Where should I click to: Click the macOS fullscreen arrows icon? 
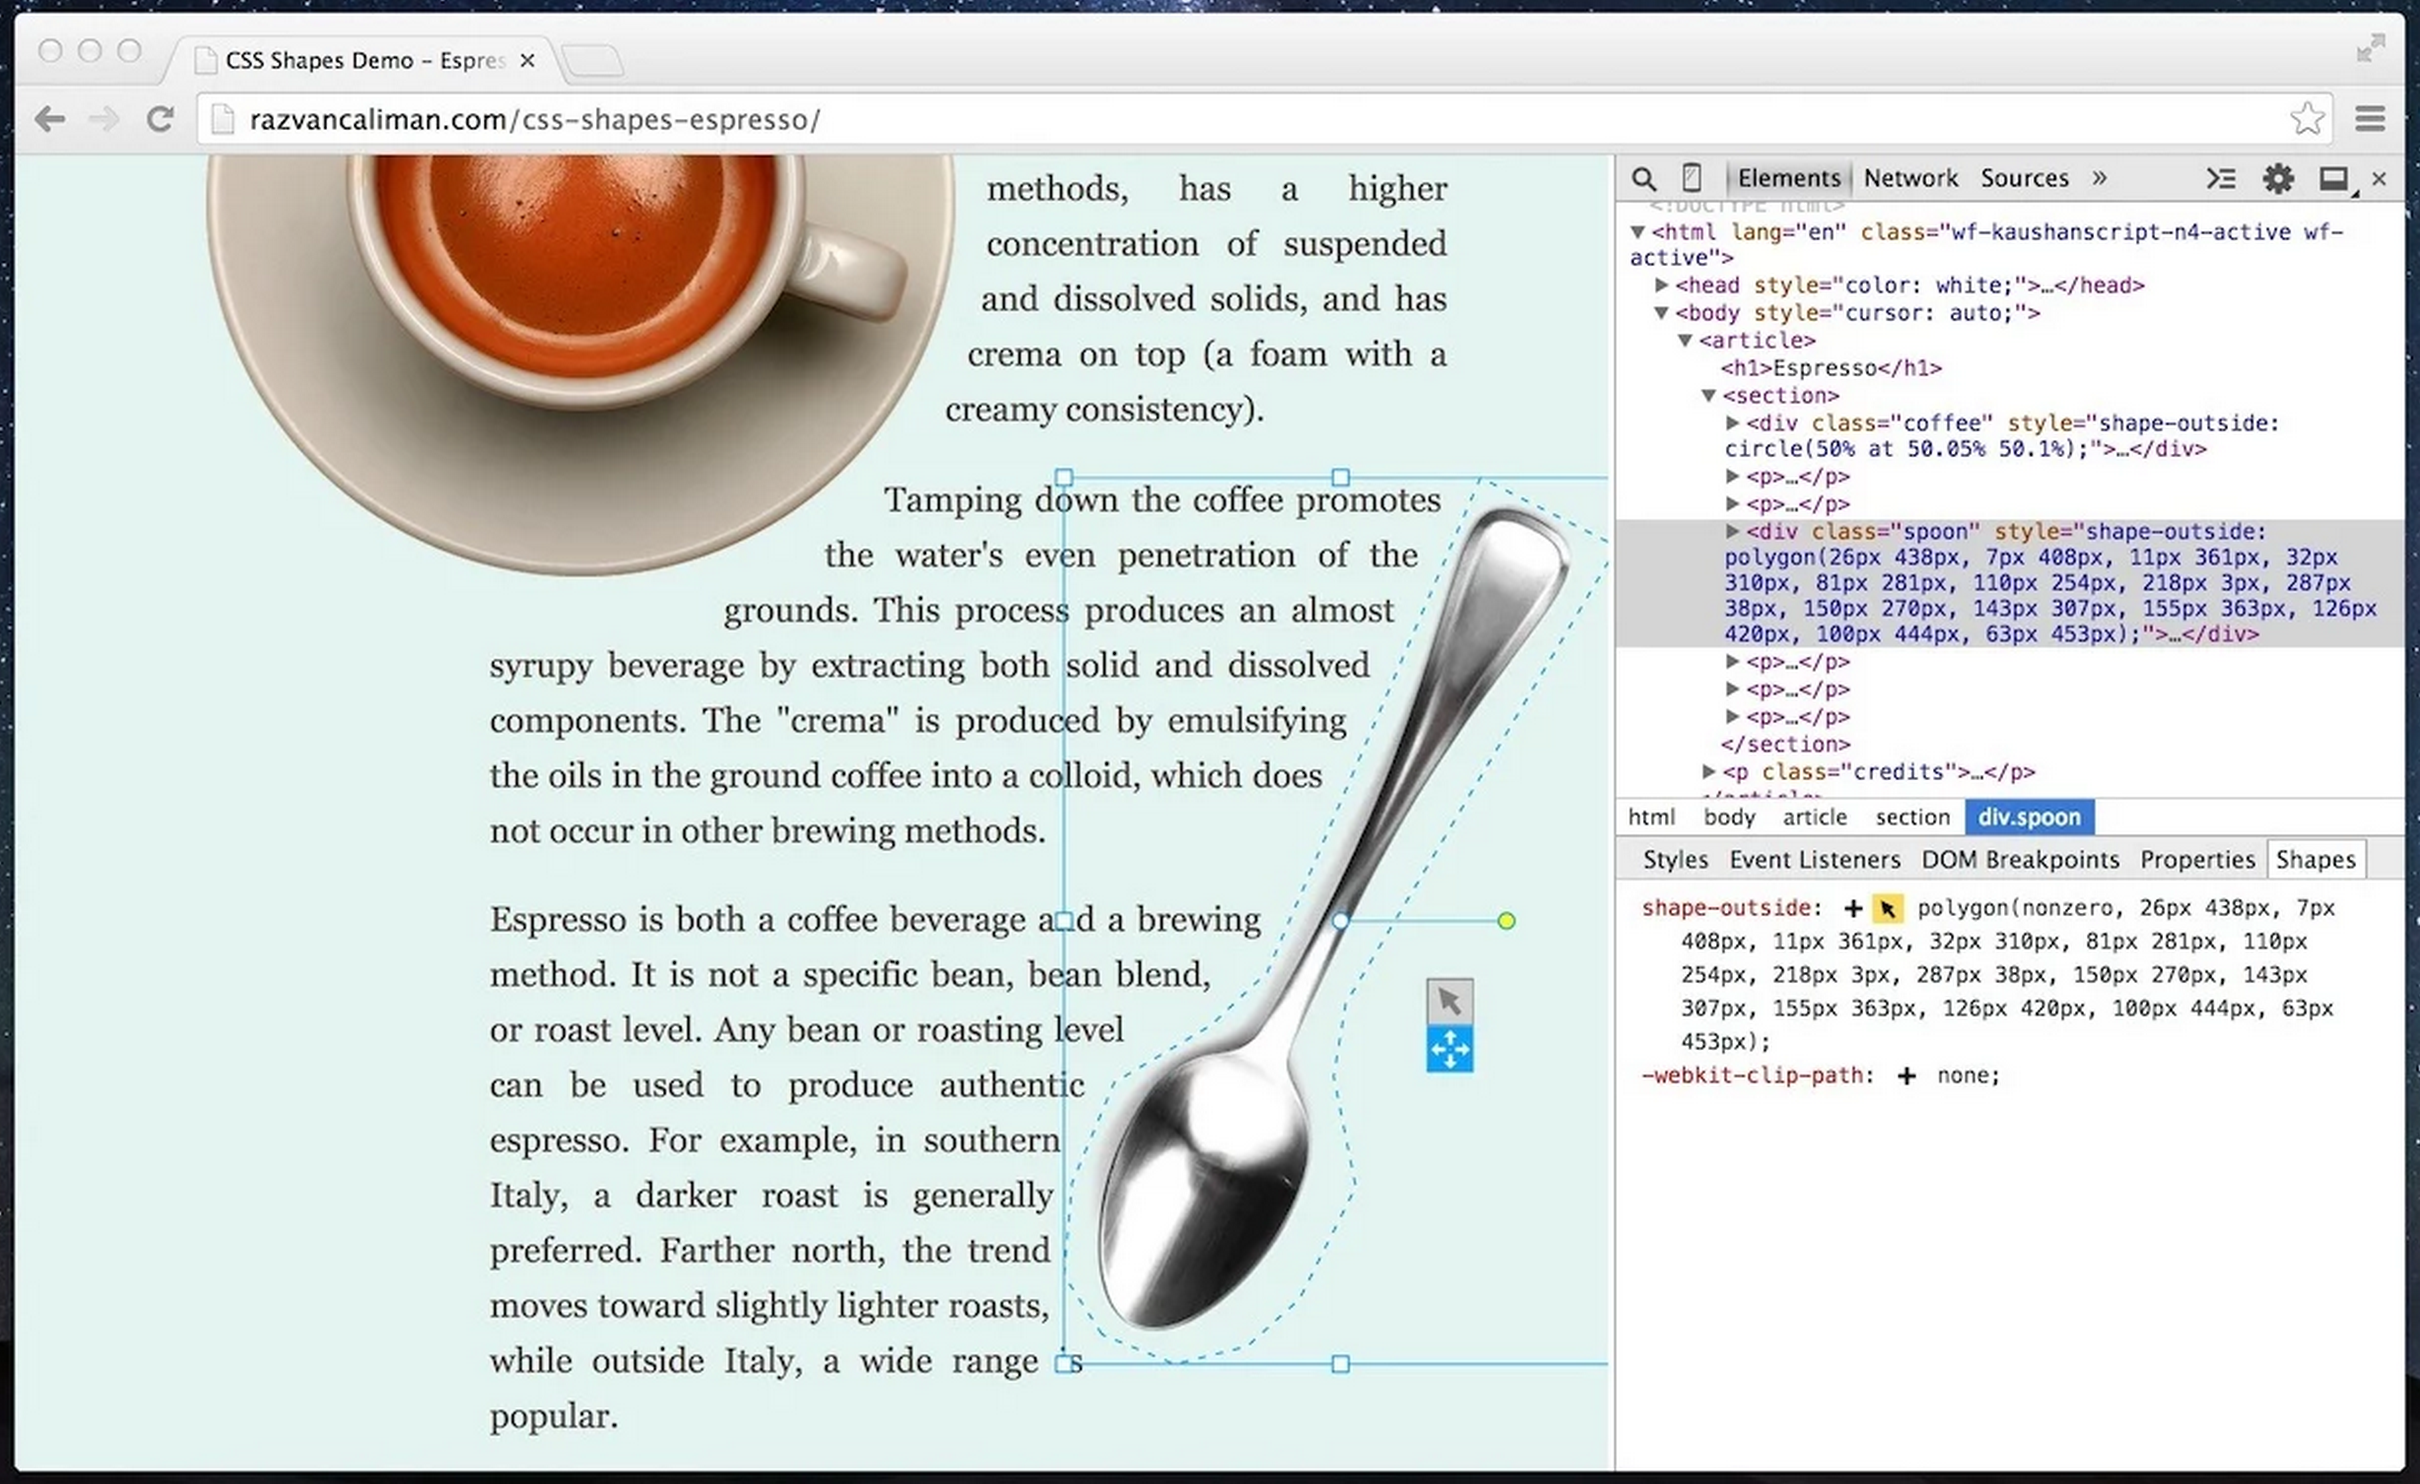pos(2370,48)
